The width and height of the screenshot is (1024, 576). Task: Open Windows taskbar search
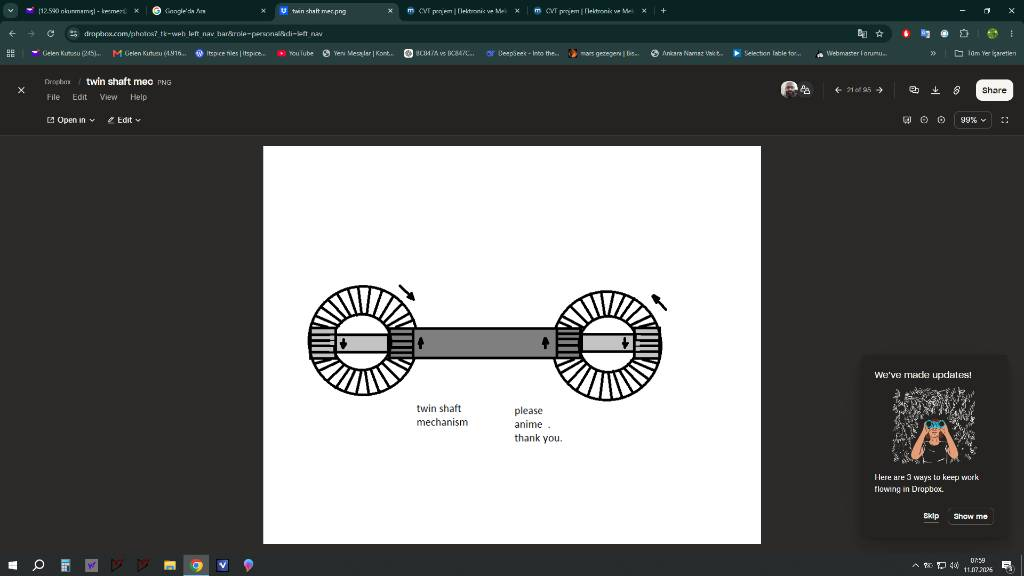coord(39,565)
